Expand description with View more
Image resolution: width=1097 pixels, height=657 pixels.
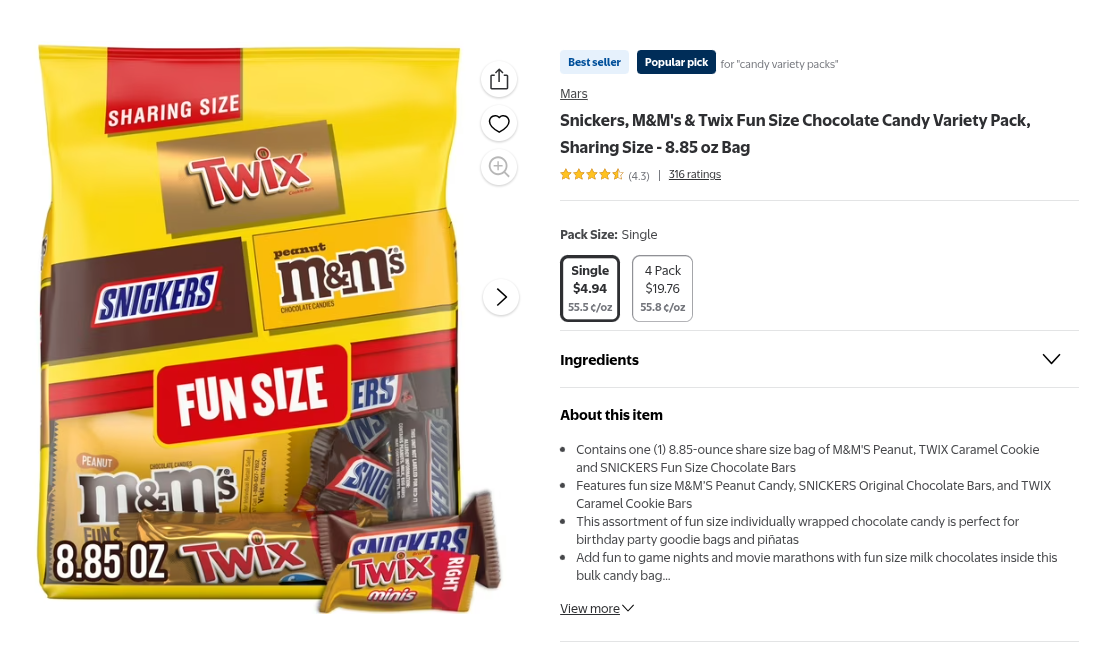click(x=590, y=608)
